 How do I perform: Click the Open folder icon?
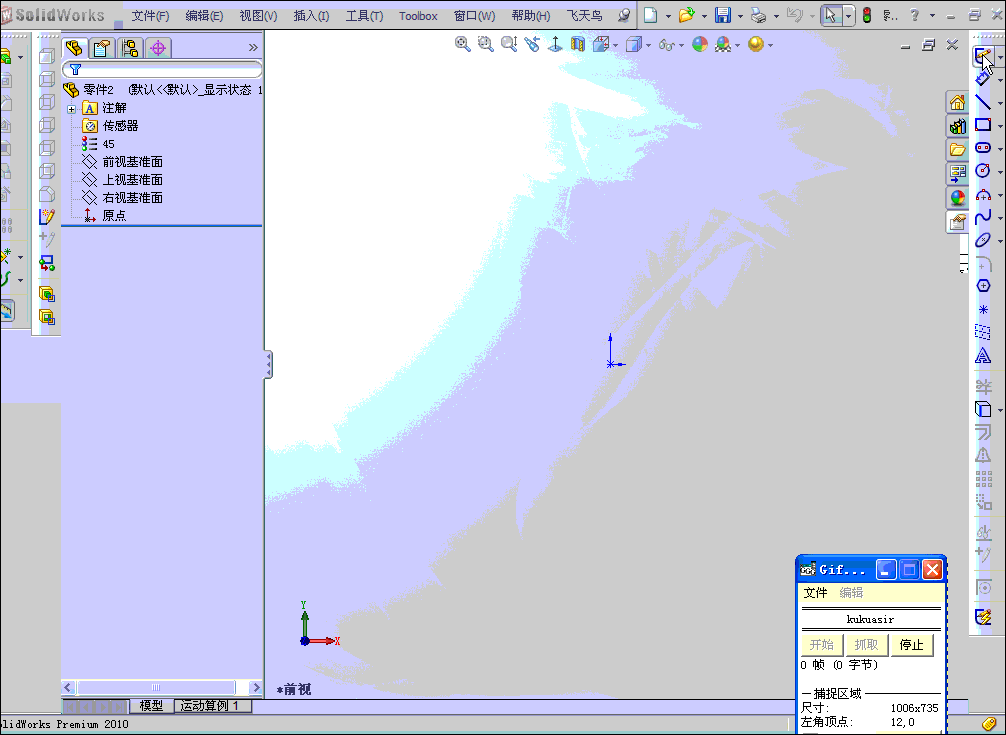point(686,15)
